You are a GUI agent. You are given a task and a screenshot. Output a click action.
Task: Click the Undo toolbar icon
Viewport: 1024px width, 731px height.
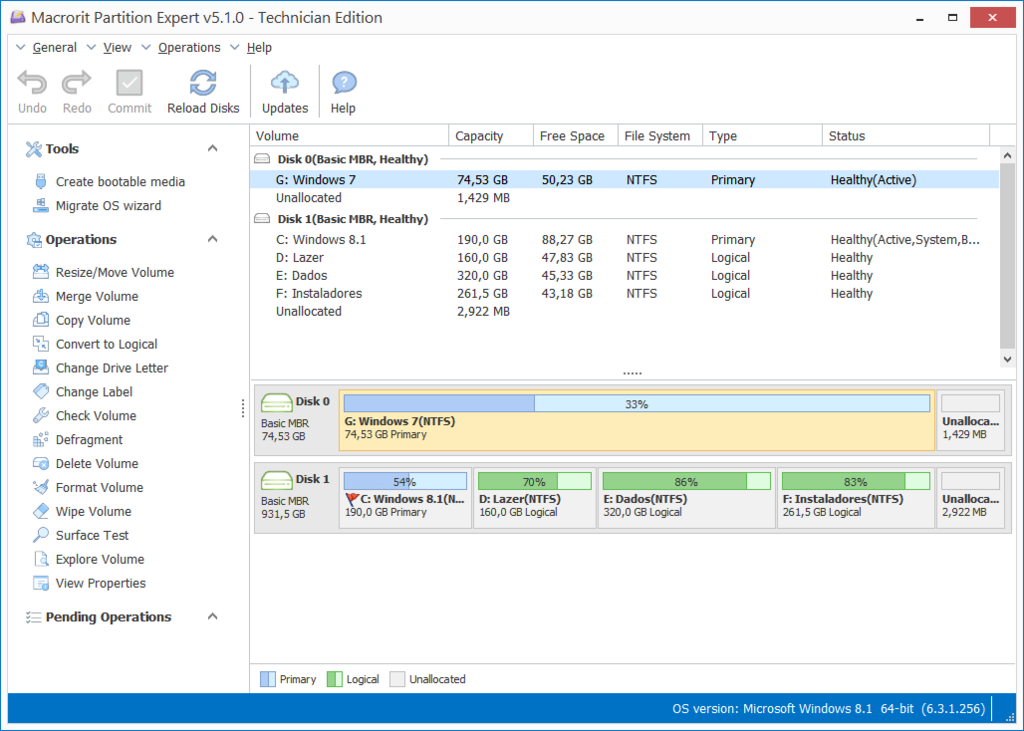32,82
